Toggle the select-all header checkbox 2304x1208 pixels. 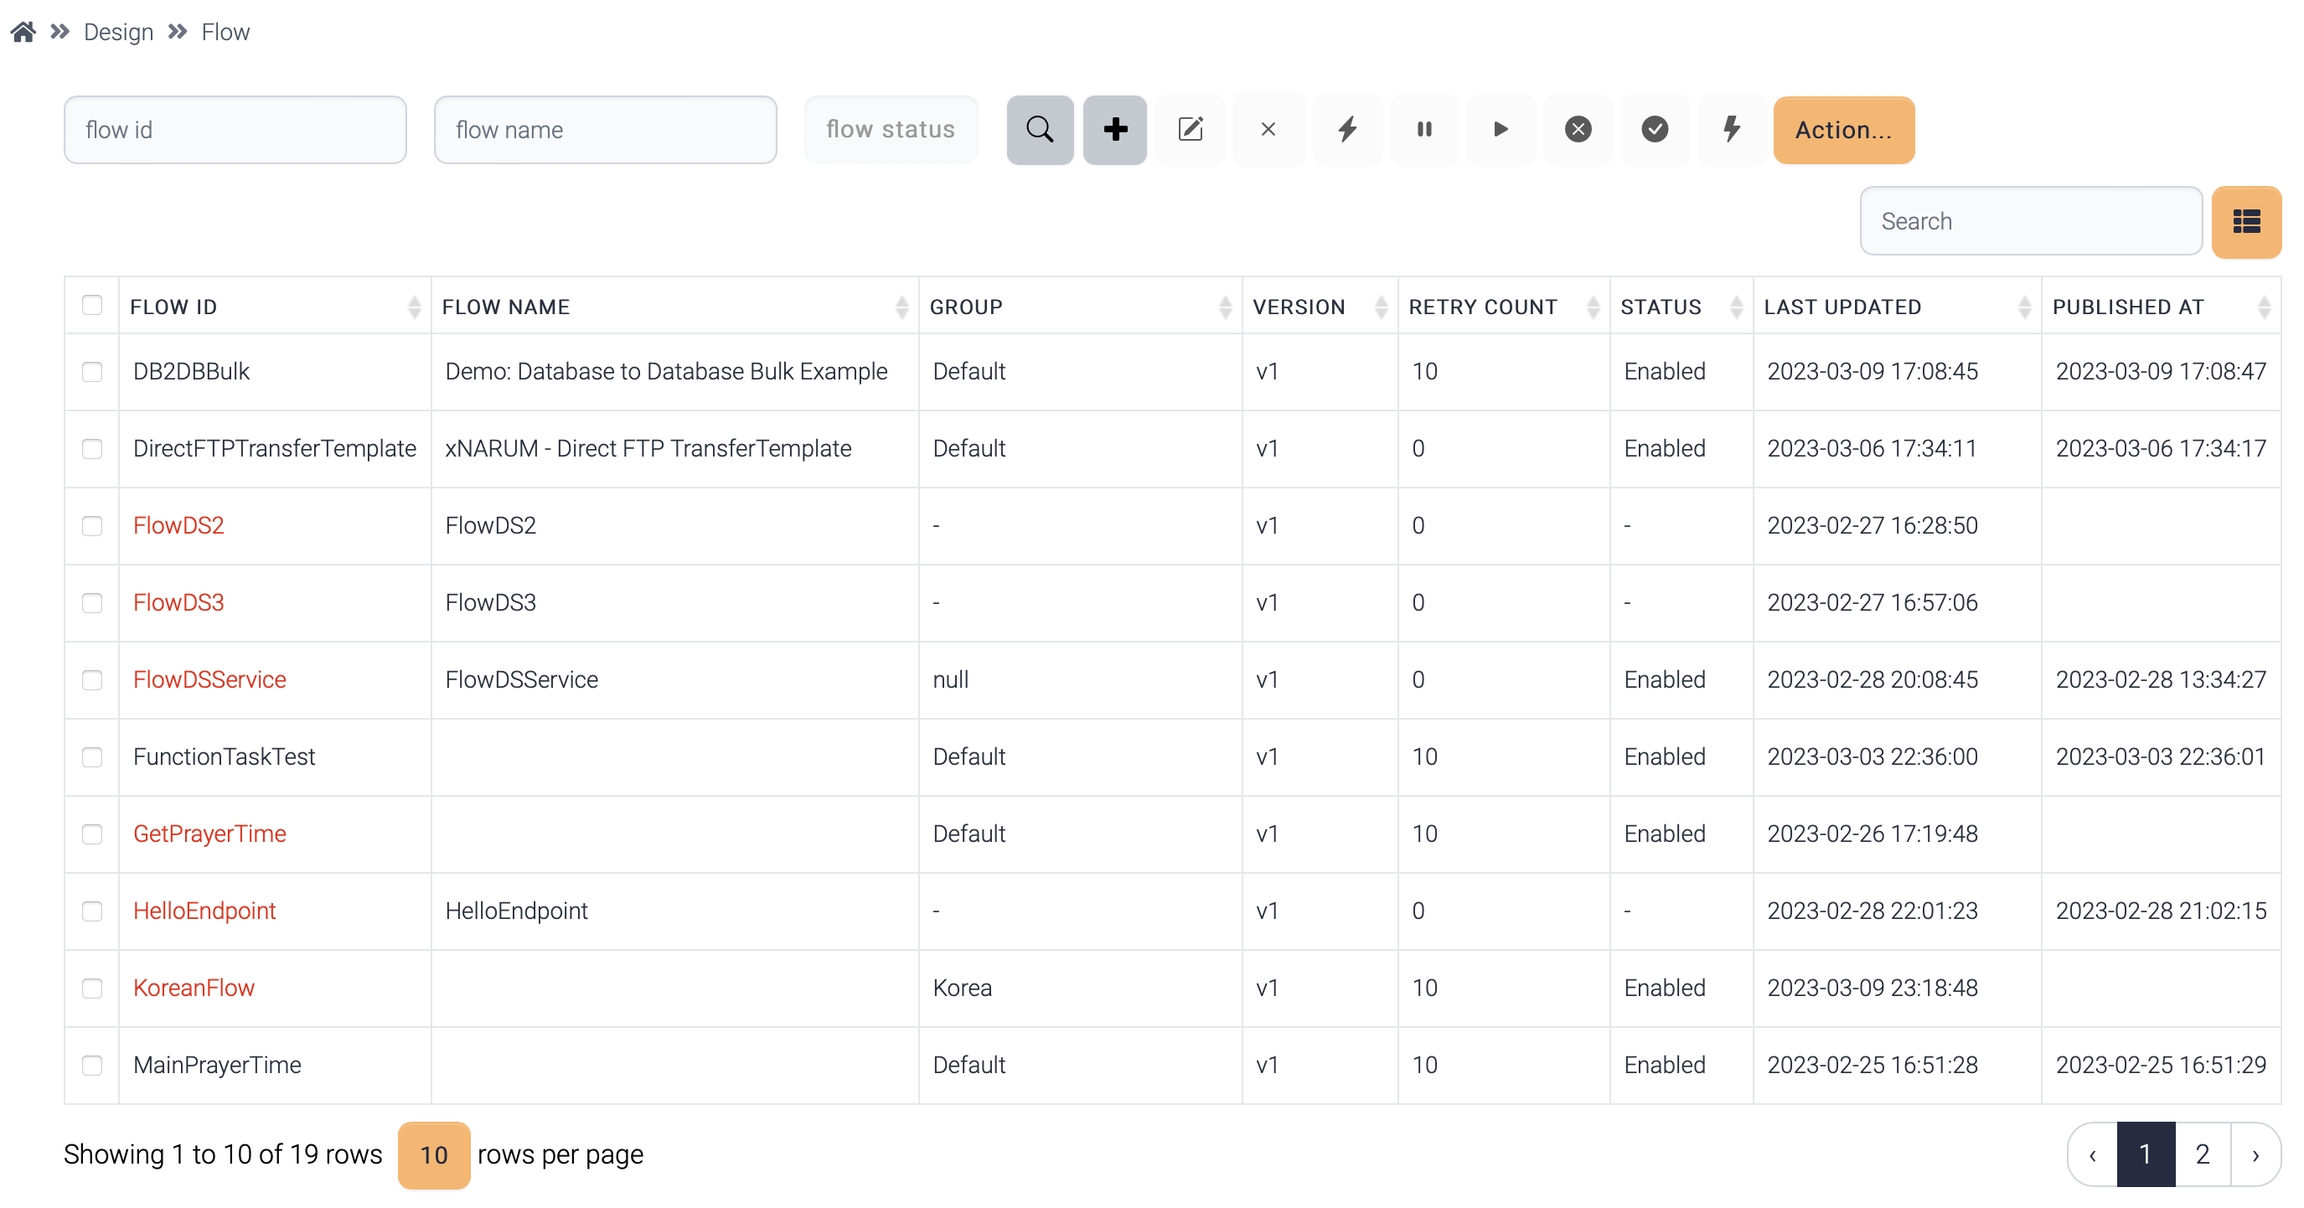[92, 305]
